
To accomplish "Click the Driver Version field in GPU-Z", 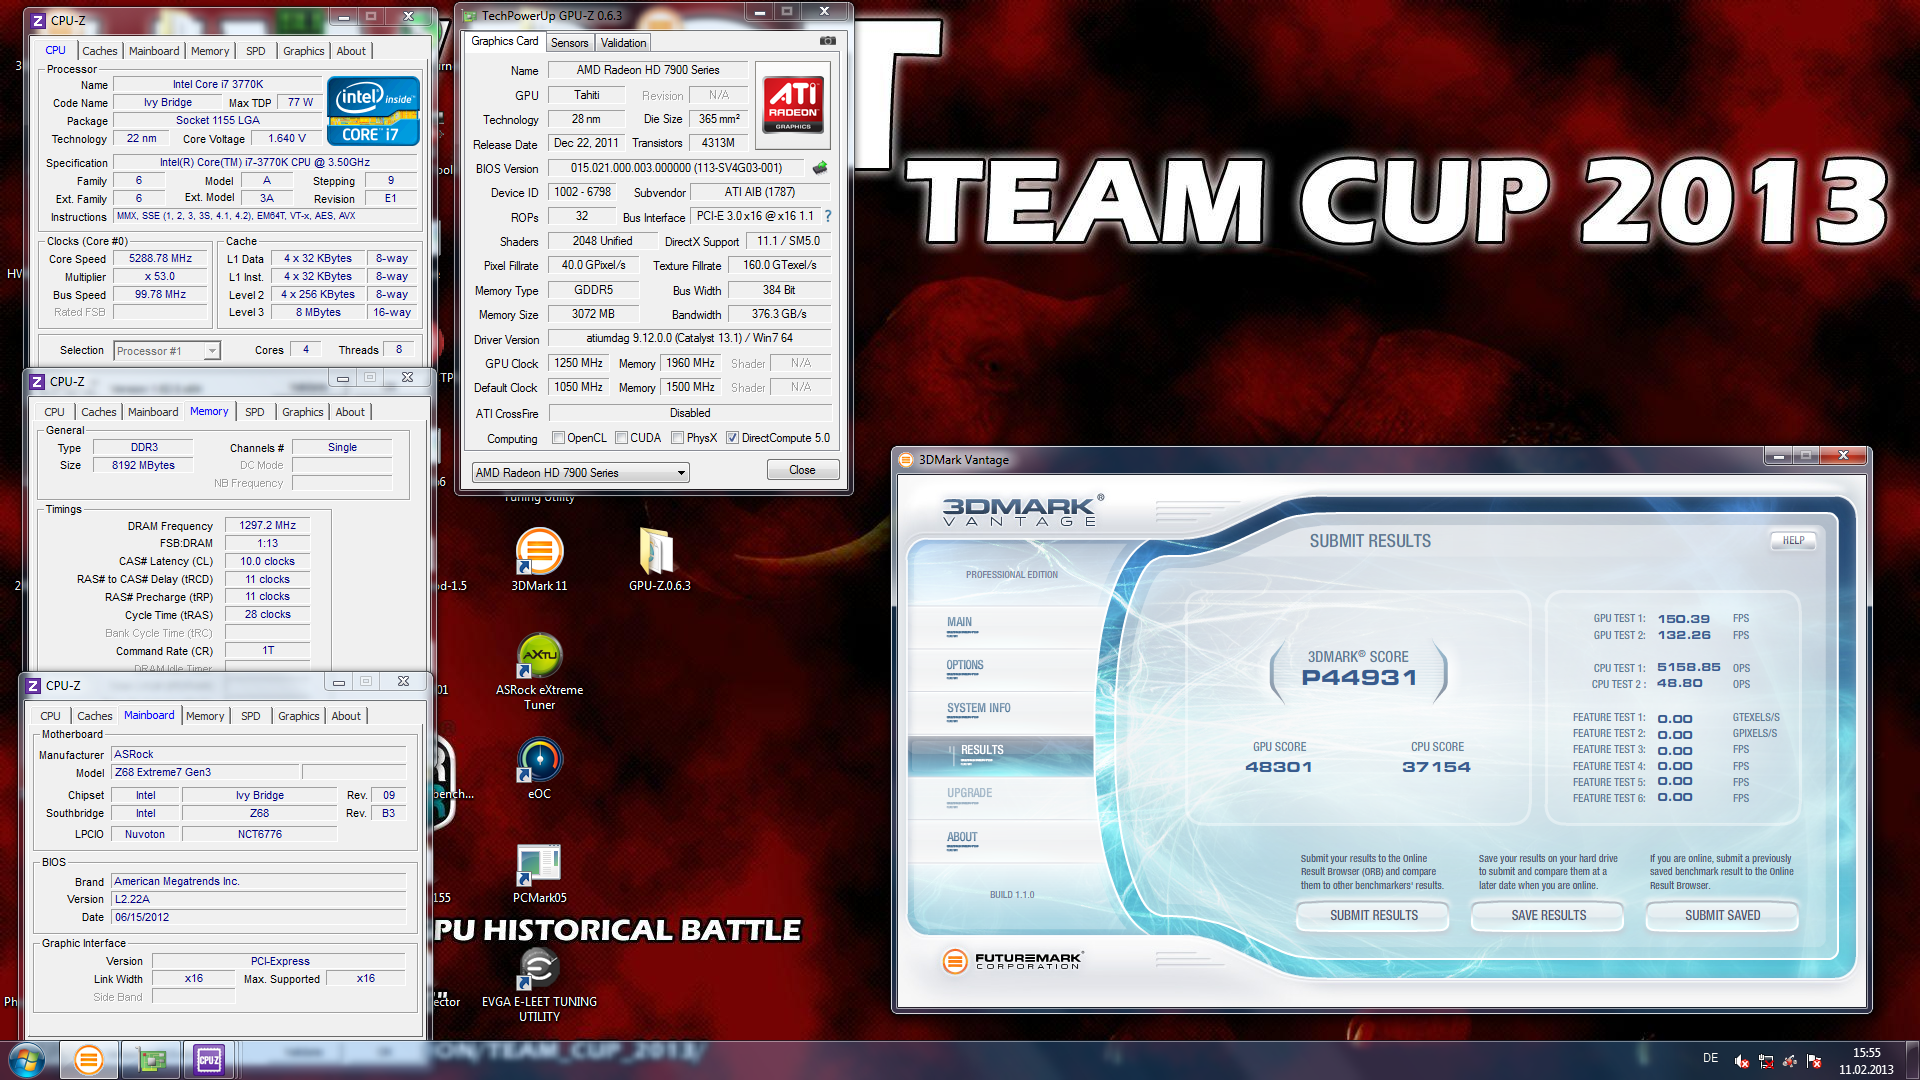I will pos(689,338).
